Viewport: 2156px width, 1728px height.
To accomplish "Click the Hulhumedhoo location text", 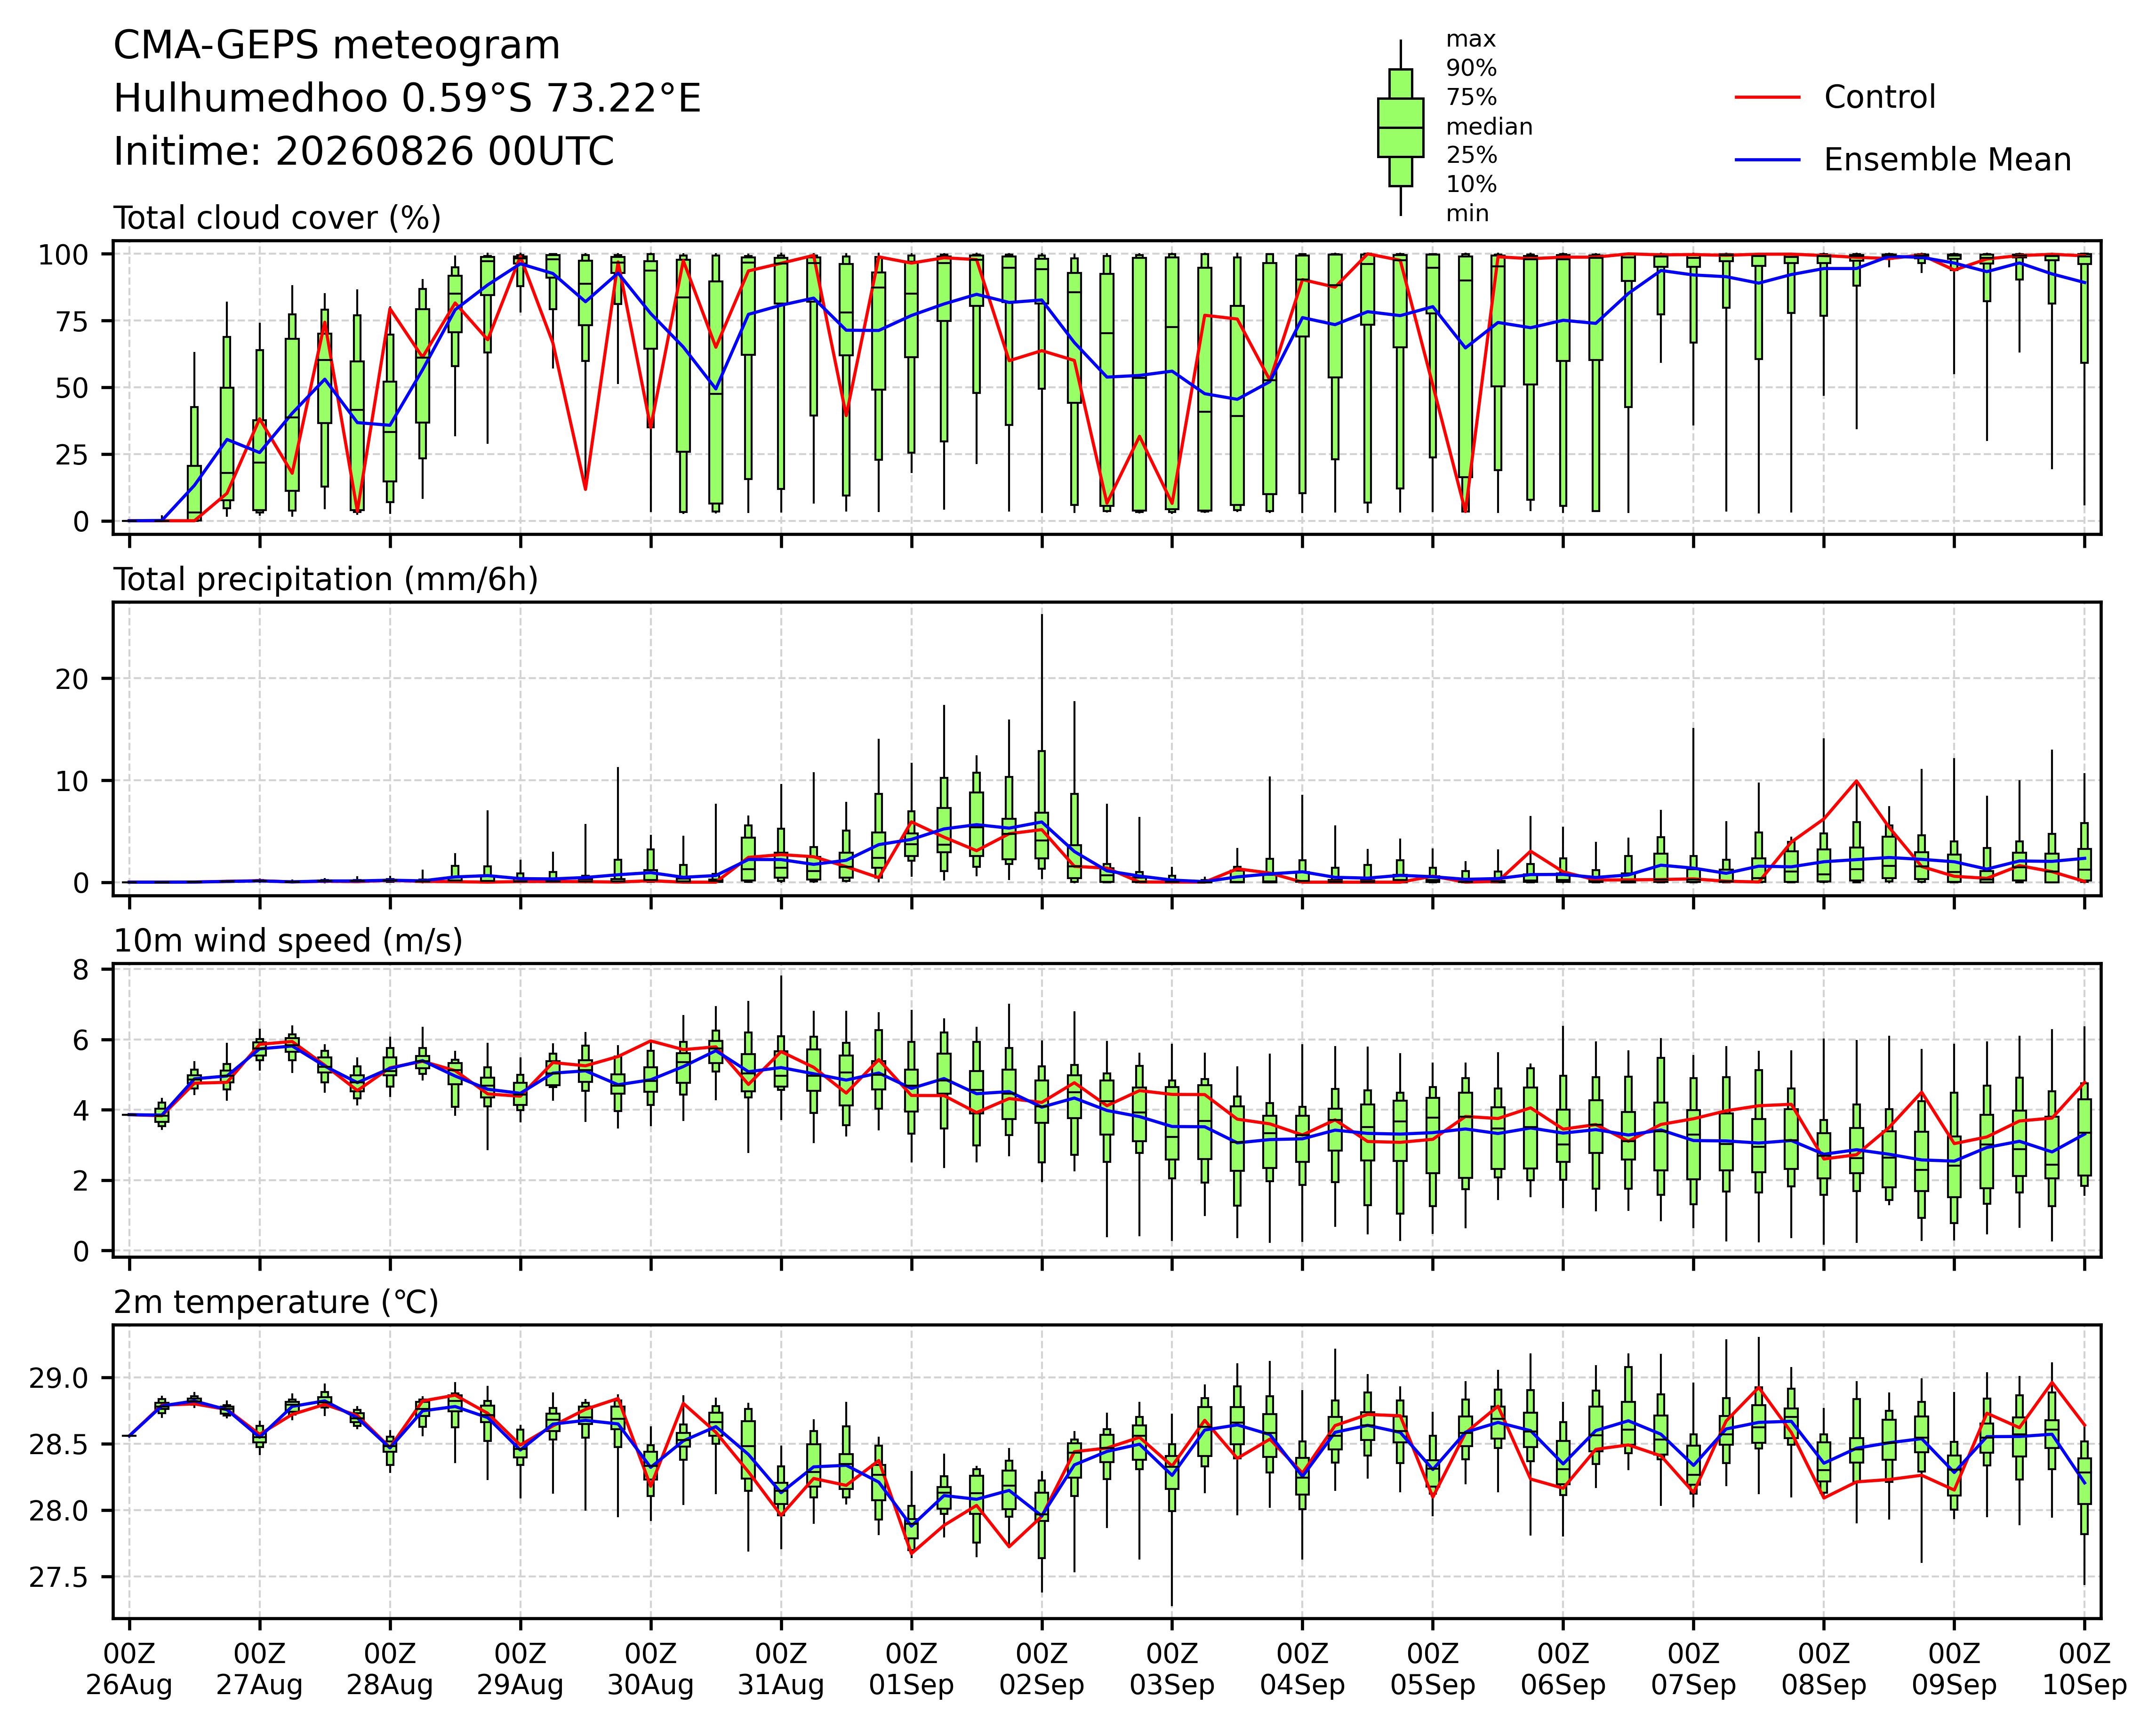I will tap(407, 99).
